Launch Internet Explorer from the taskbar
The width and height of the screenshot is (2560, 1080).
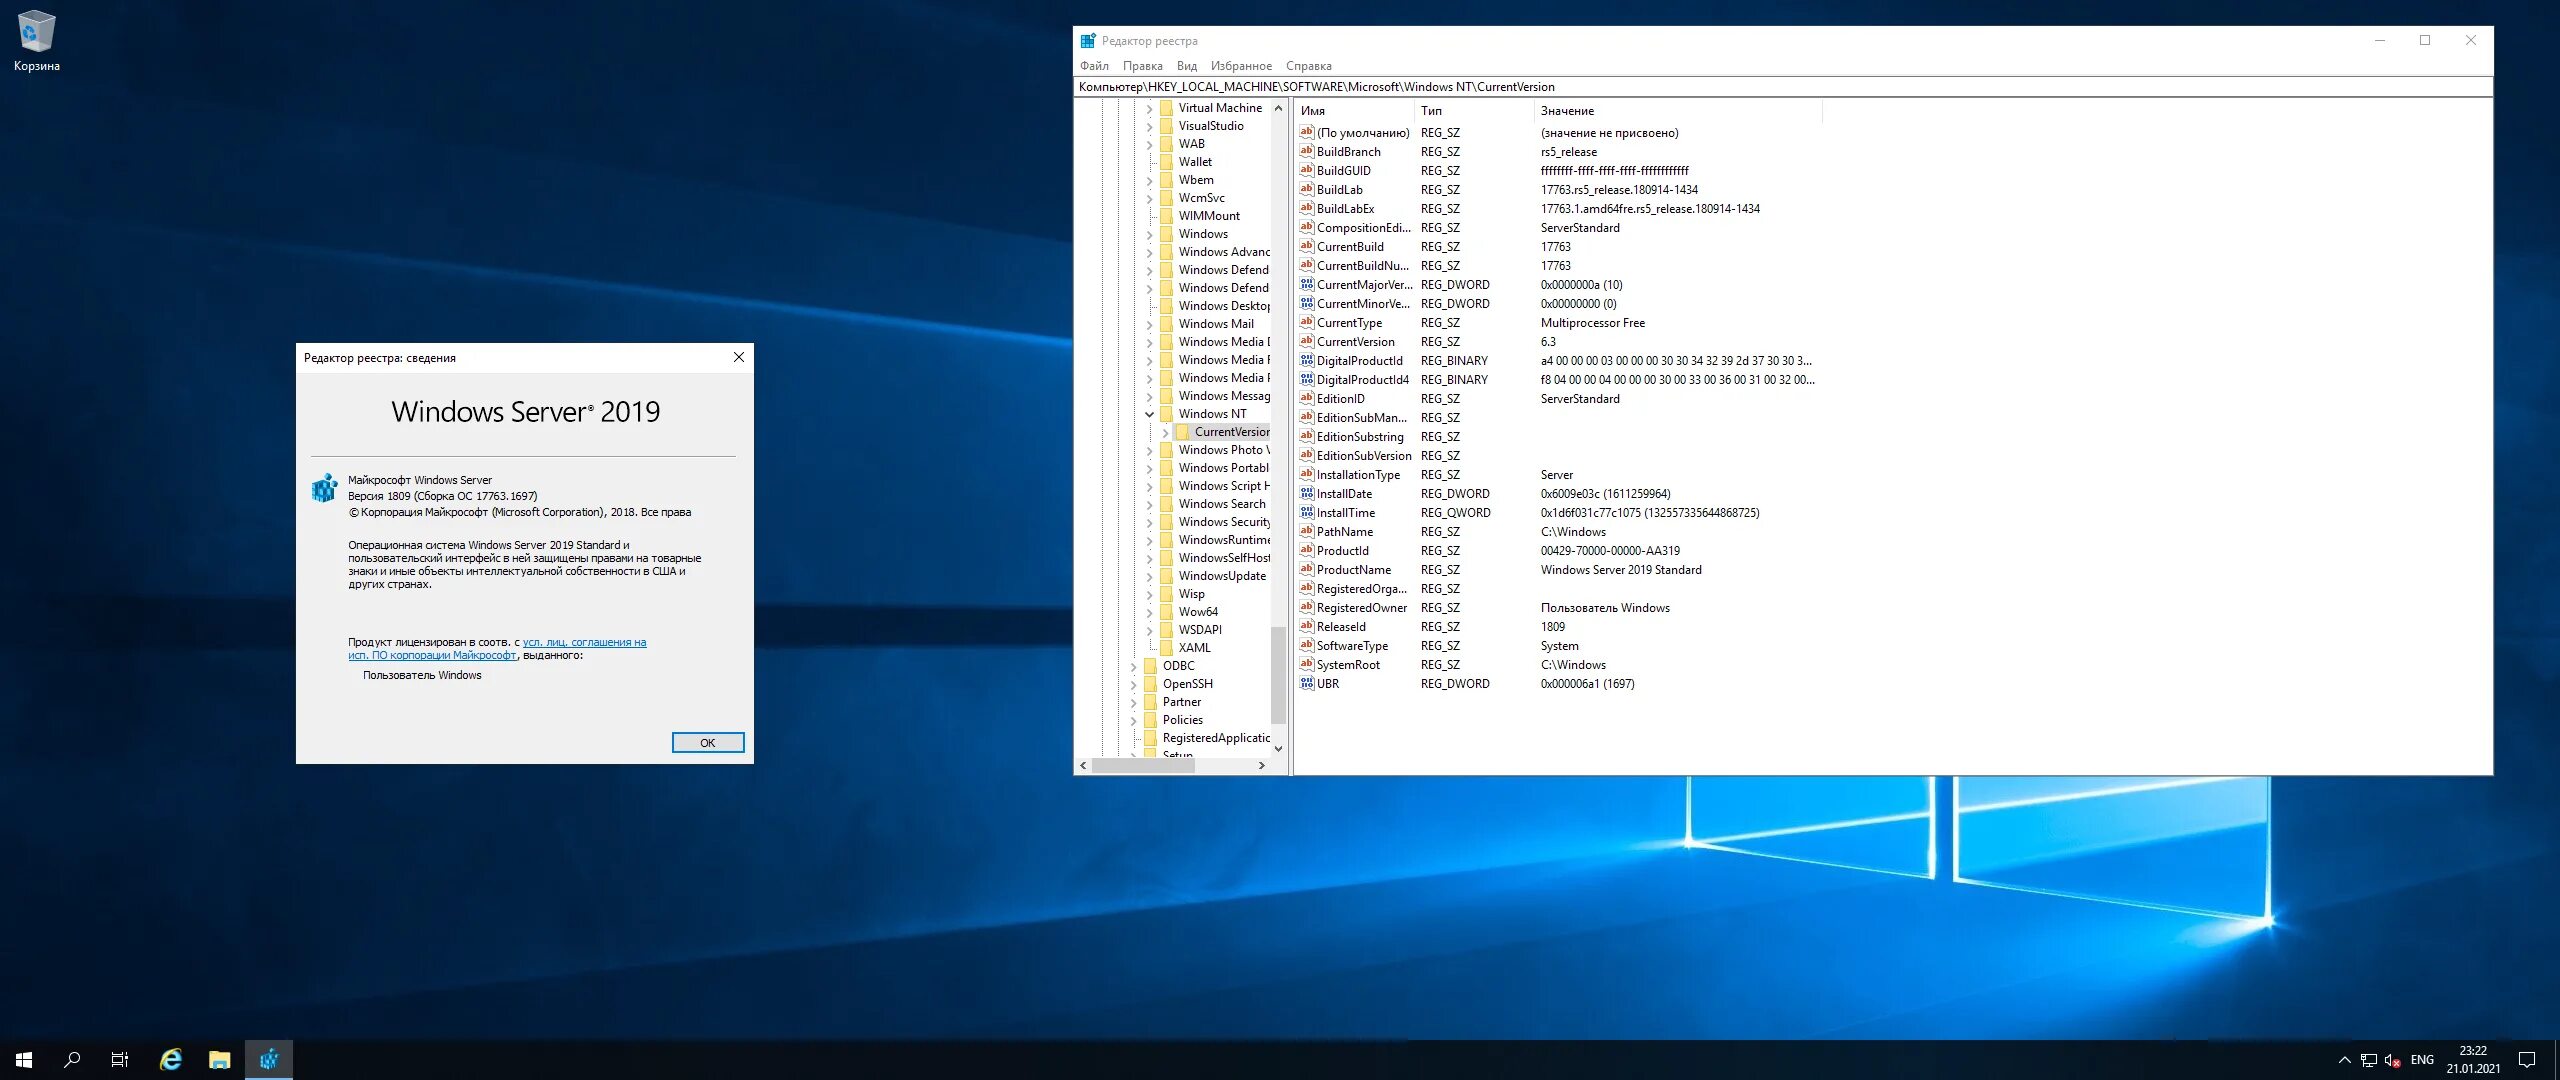pos(171,1060)
